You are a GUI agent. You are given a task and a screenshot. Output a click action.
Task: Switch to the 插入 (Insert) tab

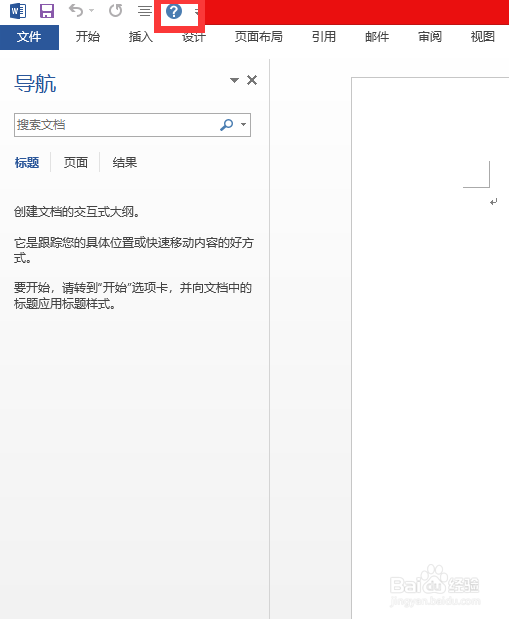click(141, 37)
